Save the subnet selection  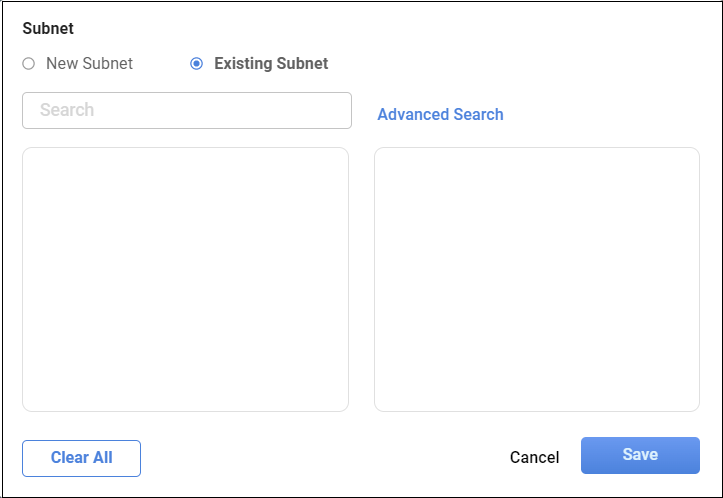[640, 455]
